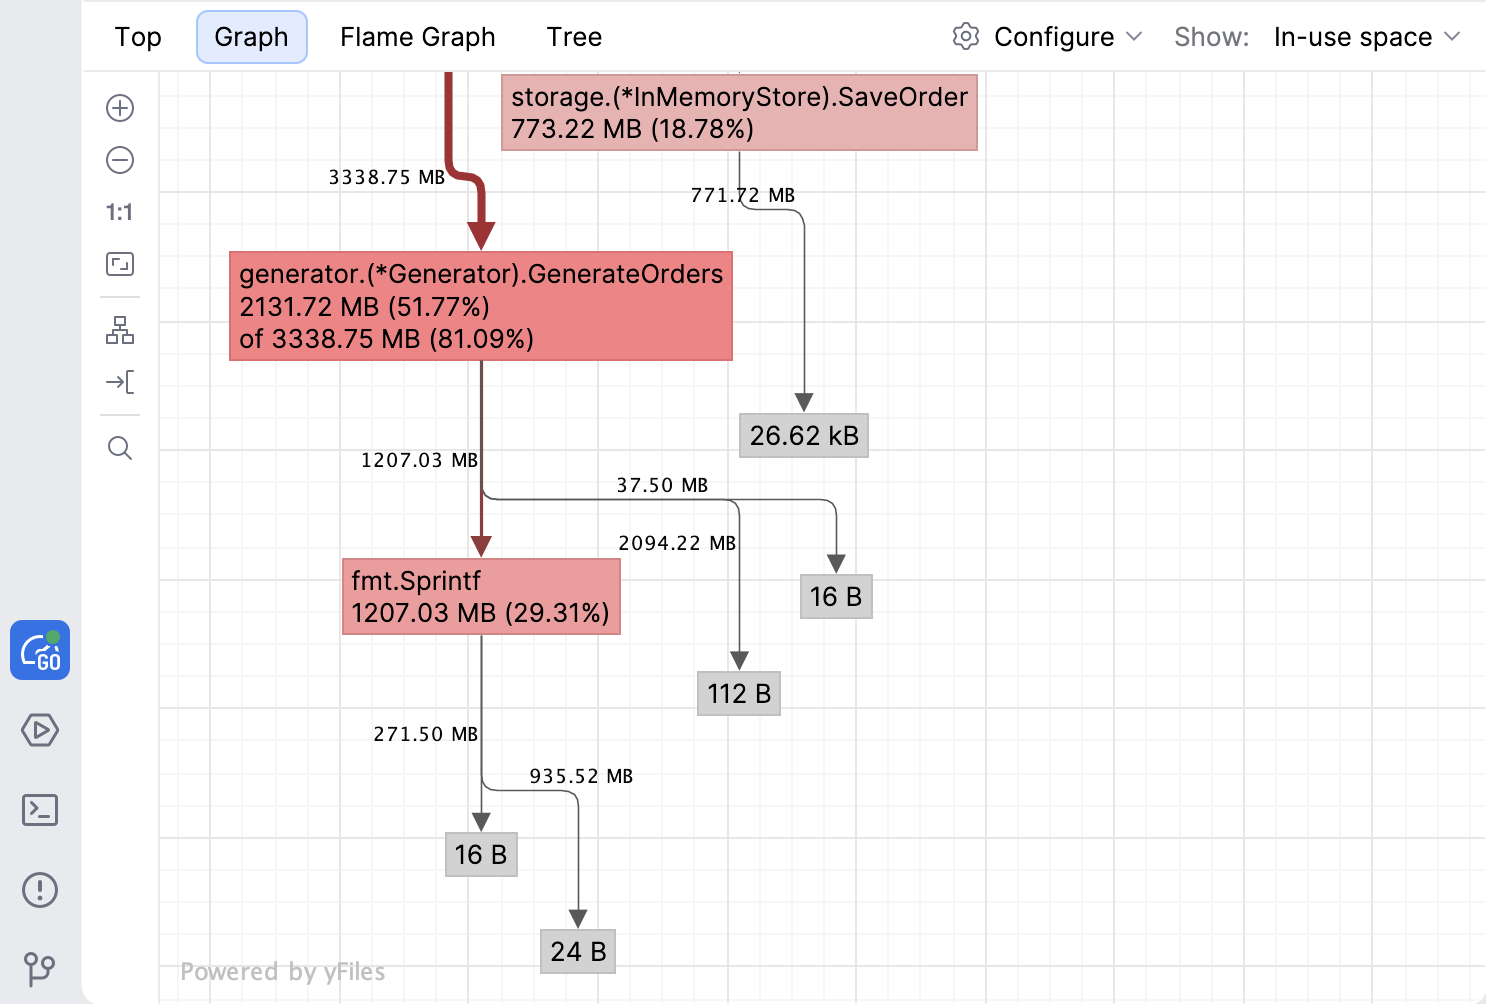Click the 37.50 MB edge label

click(662, 485)
